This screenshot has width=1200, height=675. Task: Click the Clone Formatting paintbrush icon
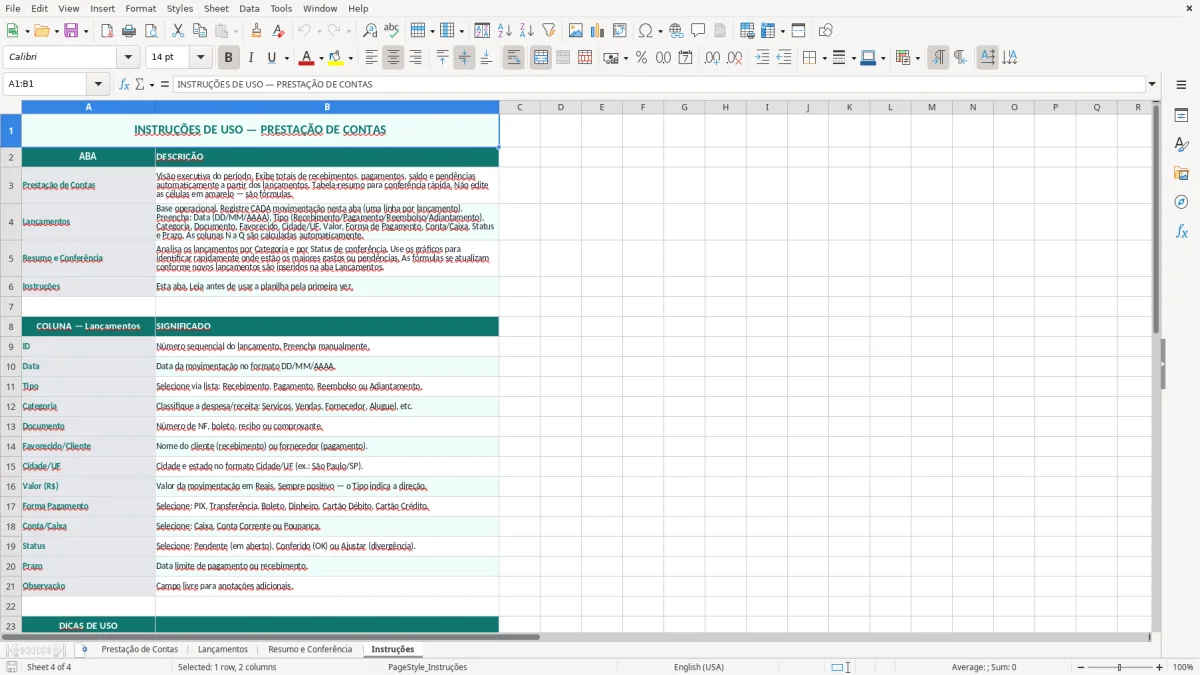click(256, 31)
